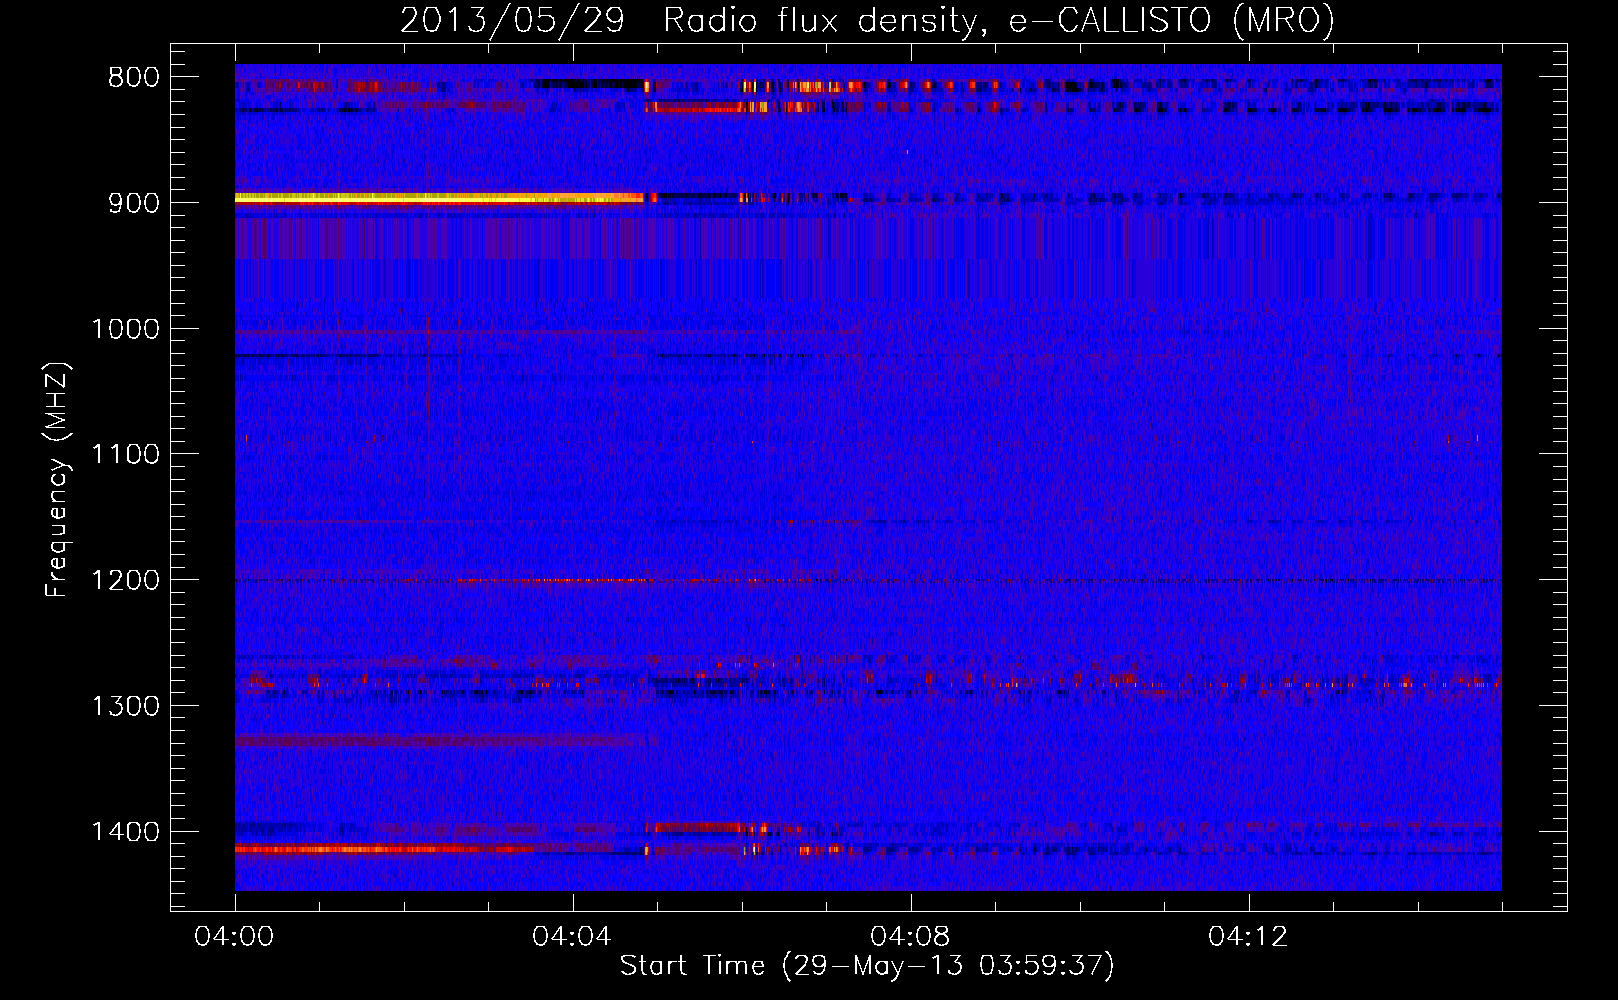Click the 1100 frequency tick label
The height and width of the screenshot is (1000, 1618).
tap(125, 455)
